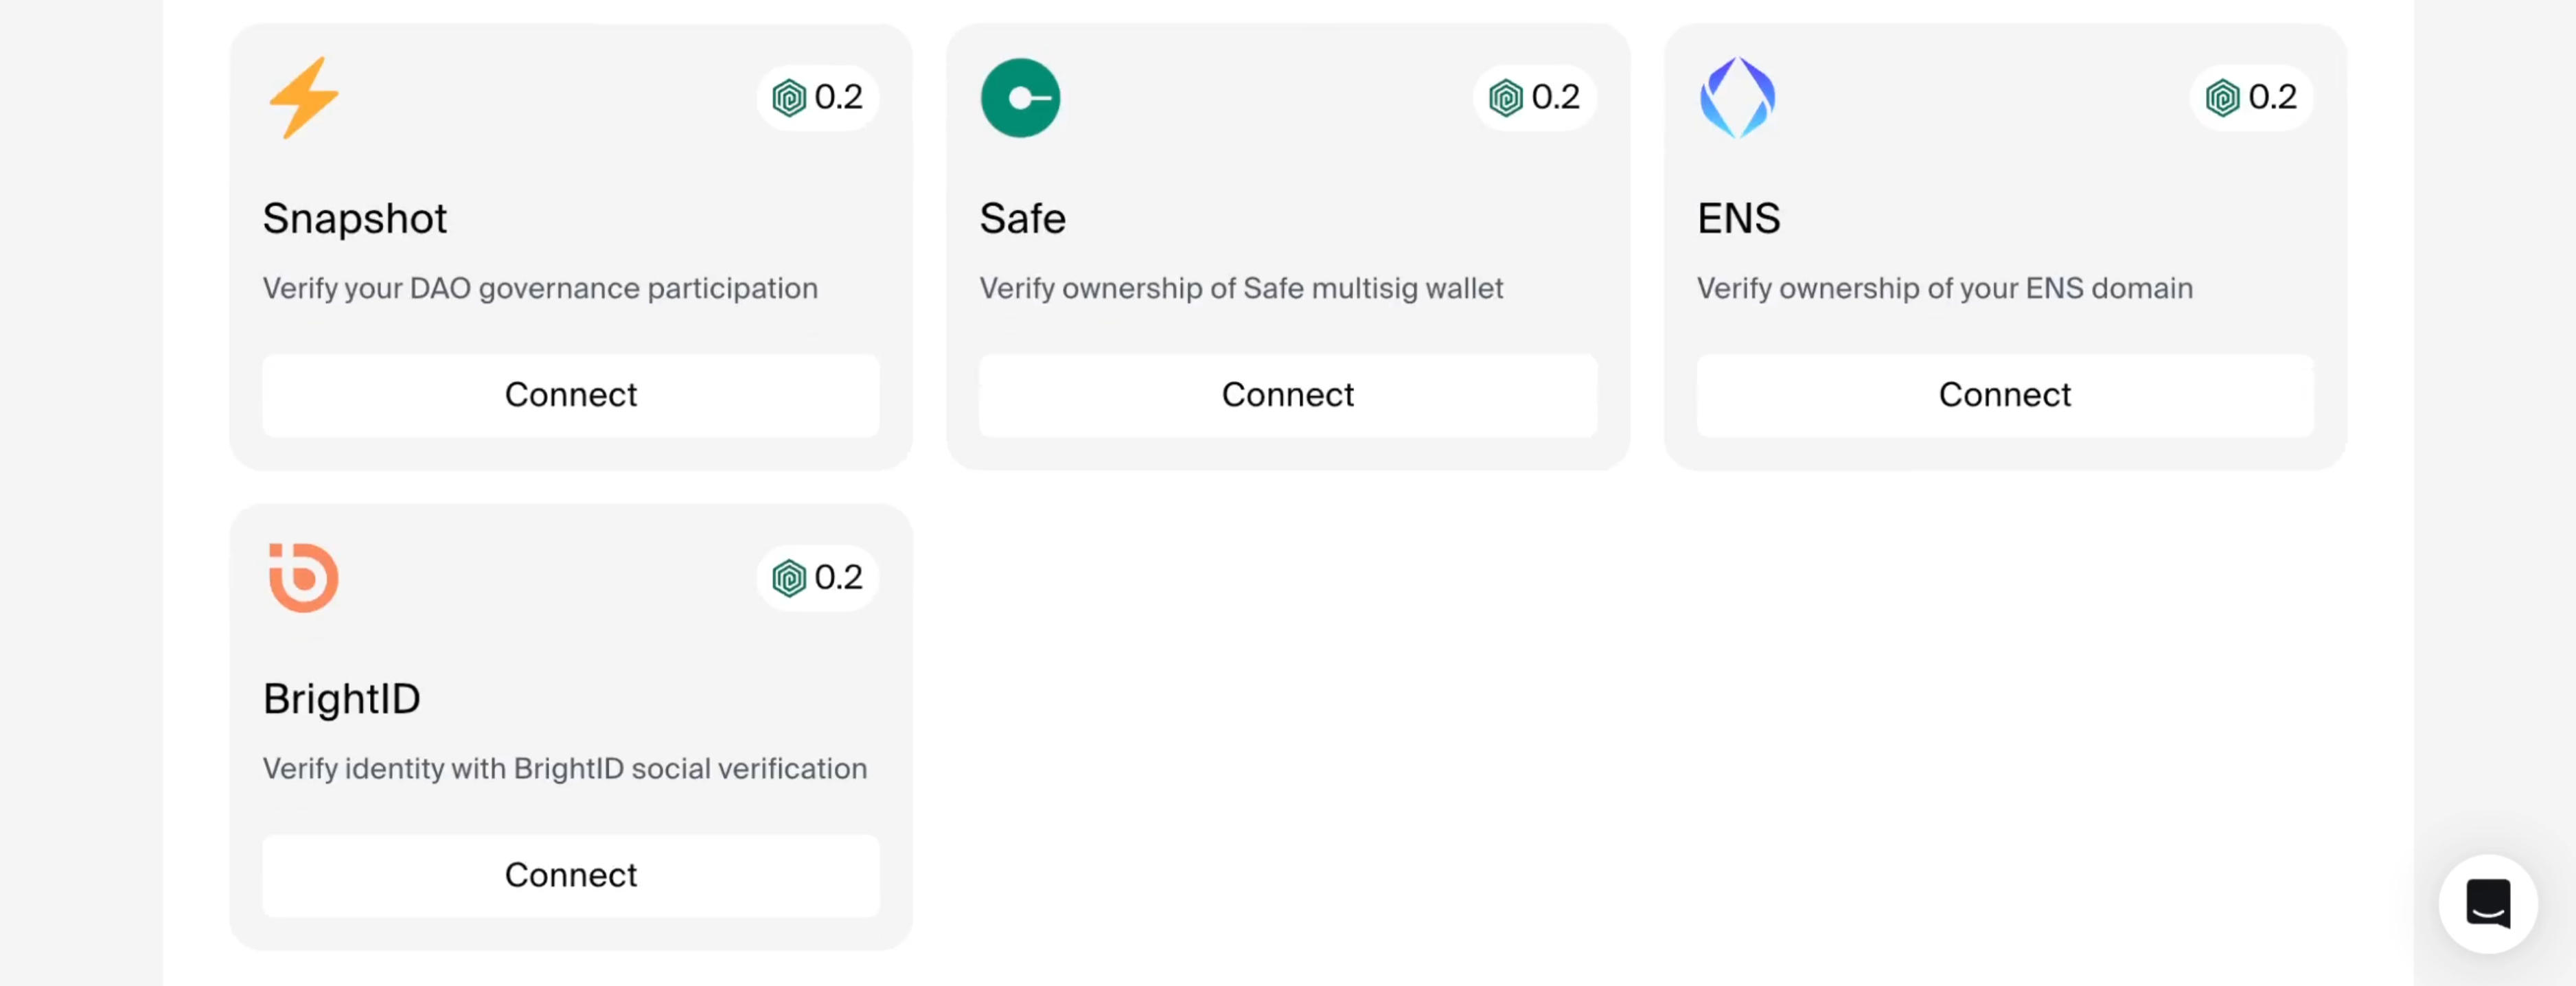The height and width of the screenshot is (986, 2576).
Task: Open the chat support widget
Action: click(x=2487, y=904)
